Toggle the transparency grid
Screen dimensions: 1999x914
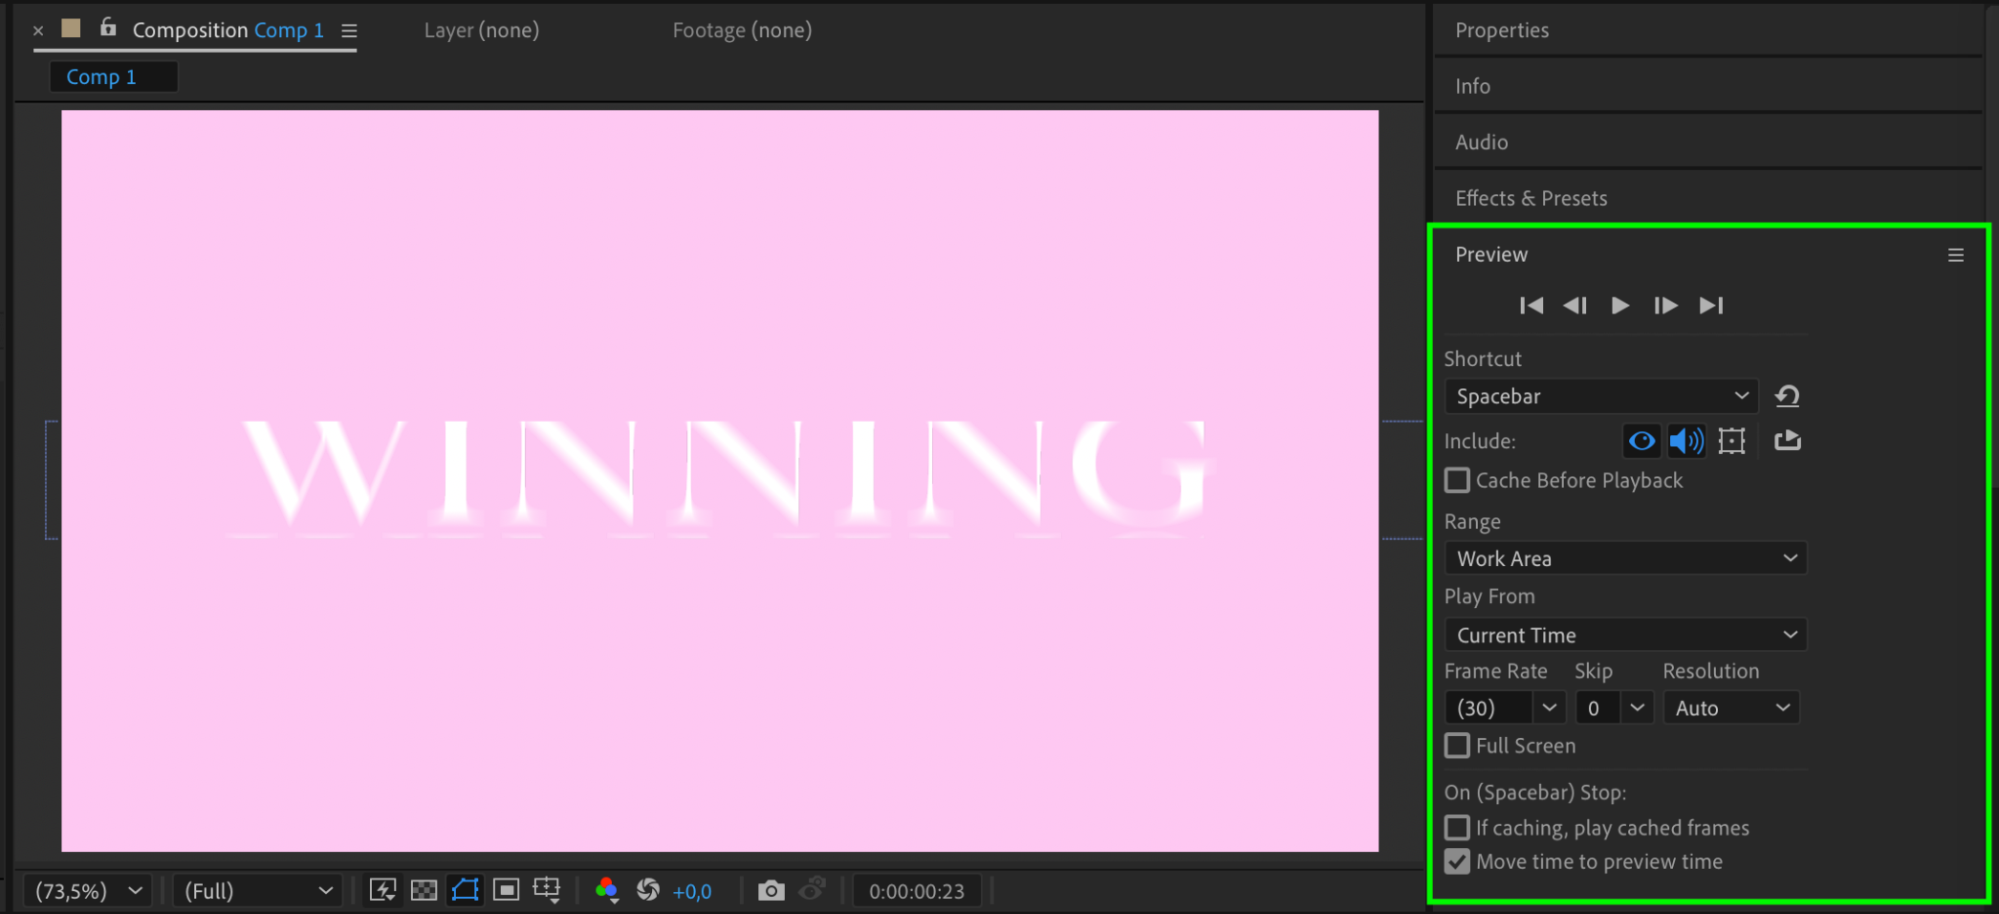point(424,890)
